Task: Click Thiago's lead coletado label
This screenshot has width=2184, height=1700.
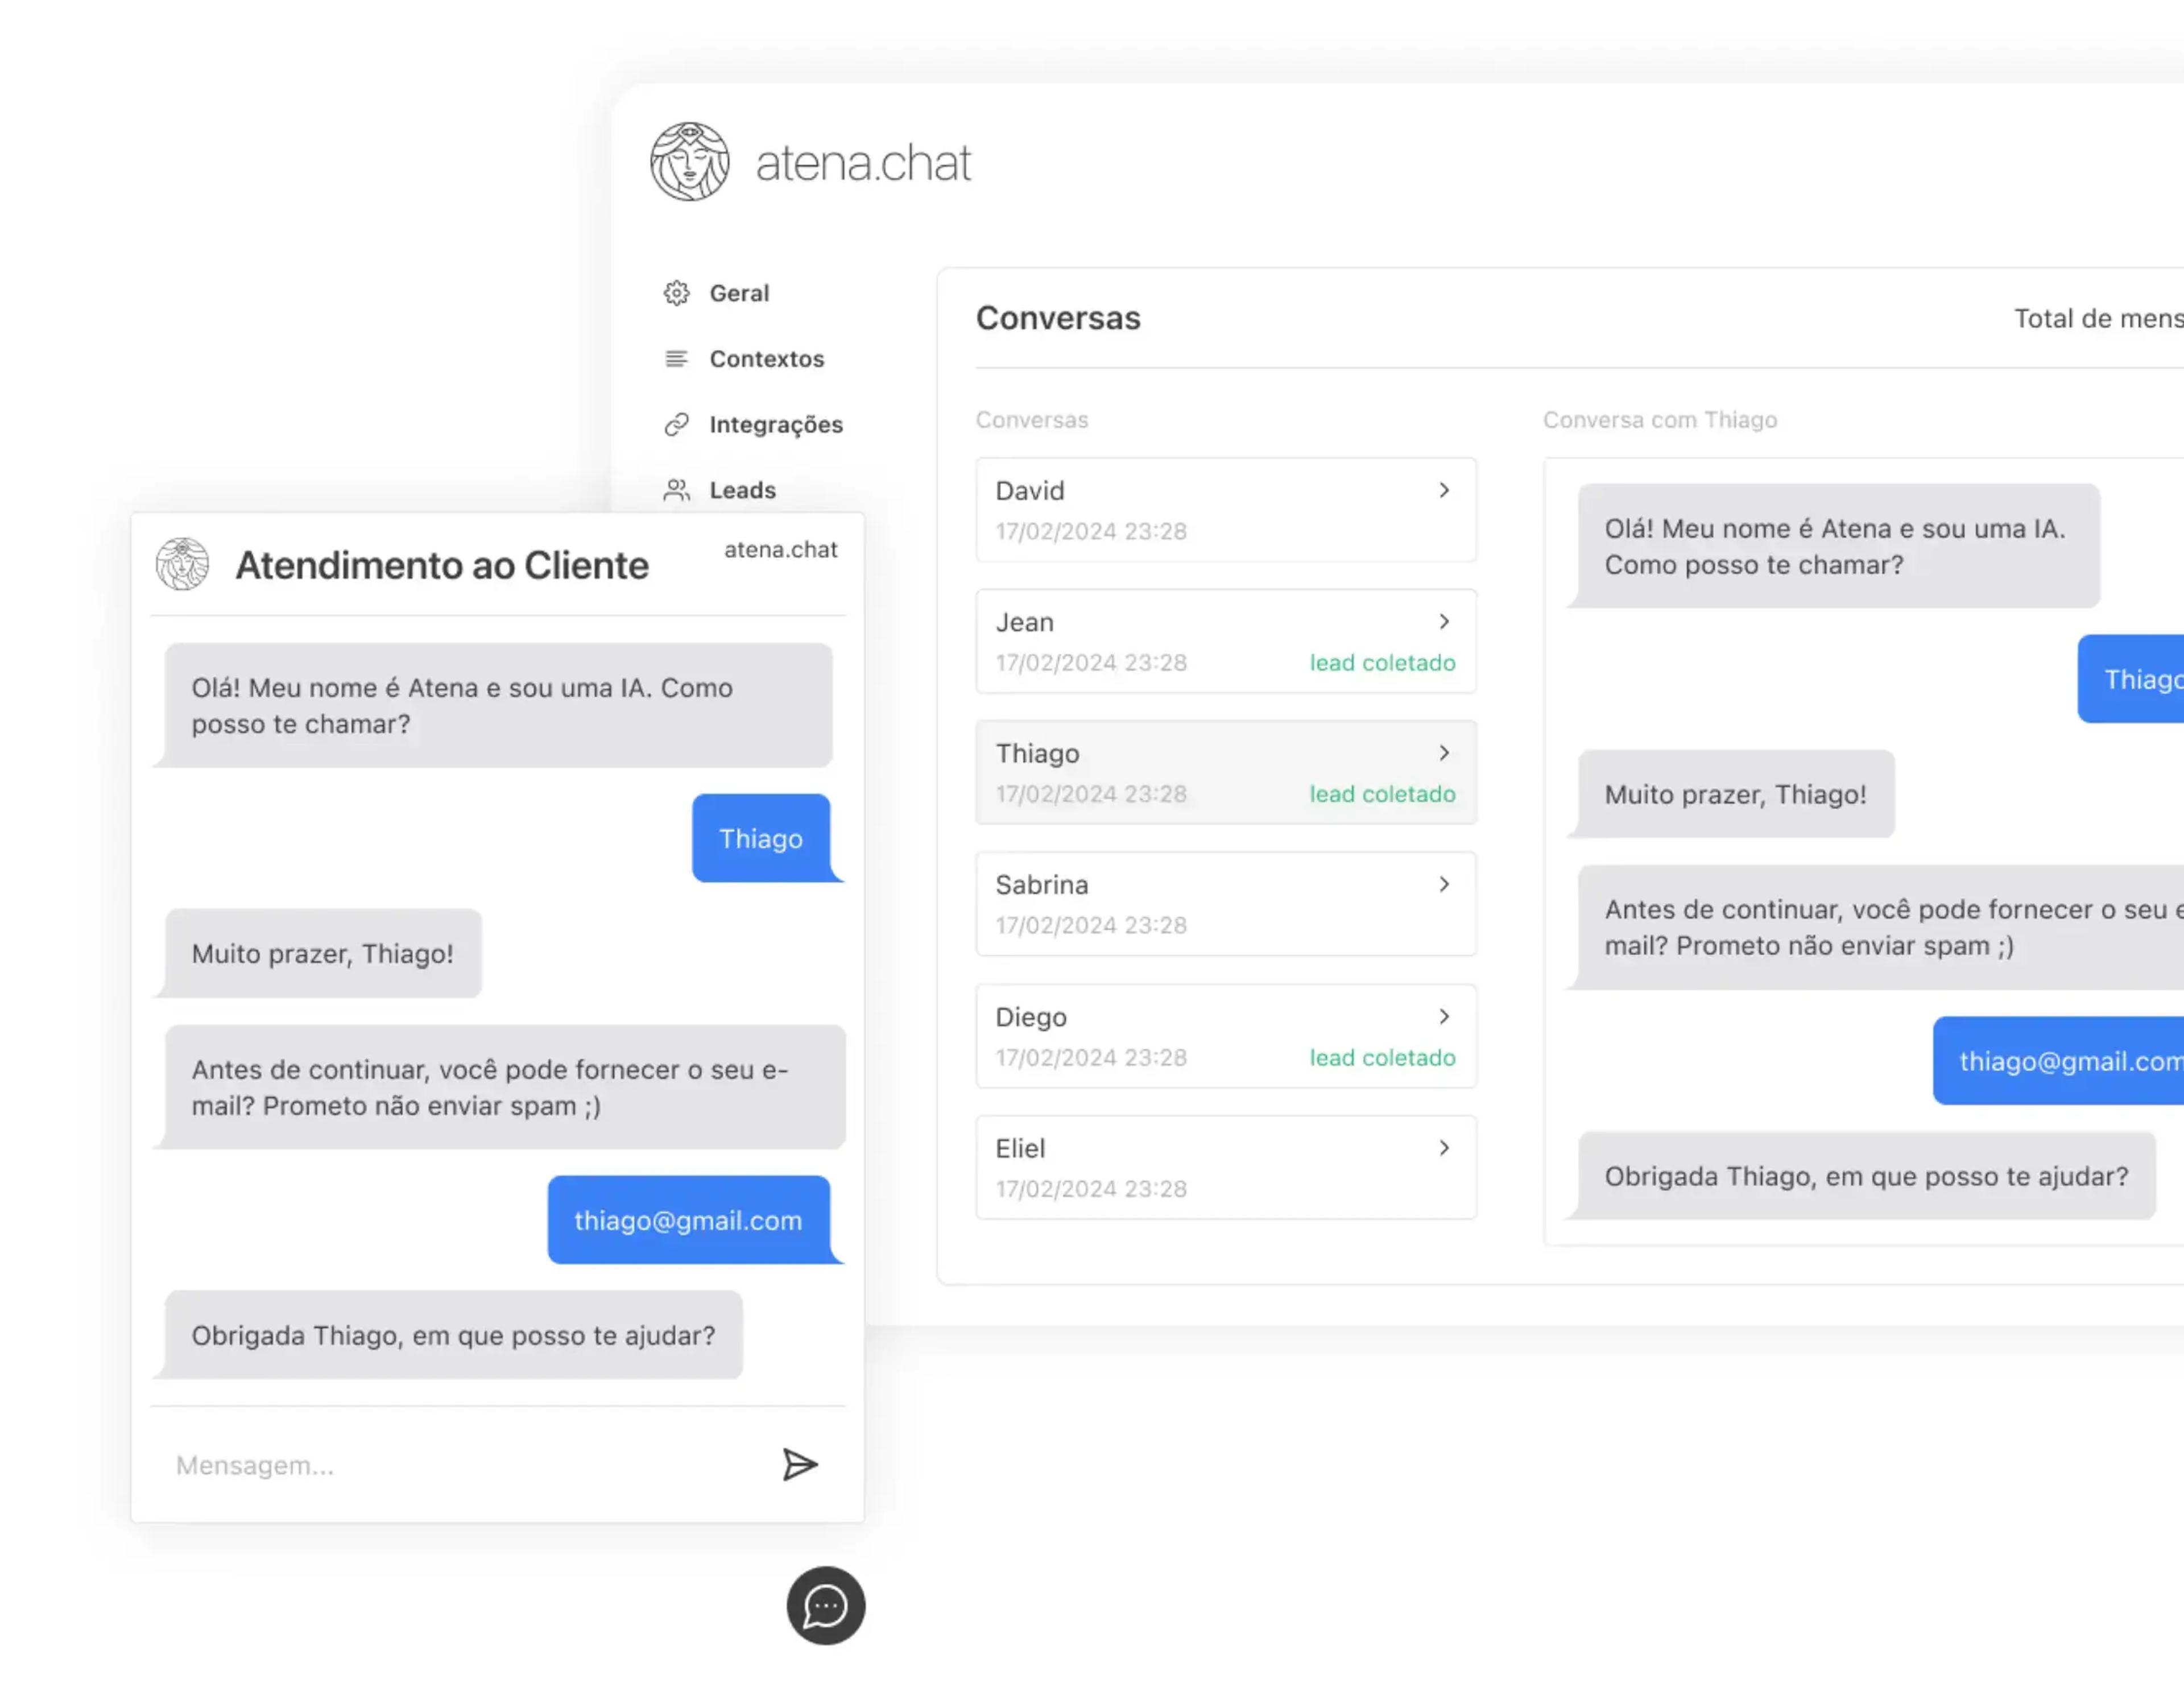Action: tap(1383, 794)
